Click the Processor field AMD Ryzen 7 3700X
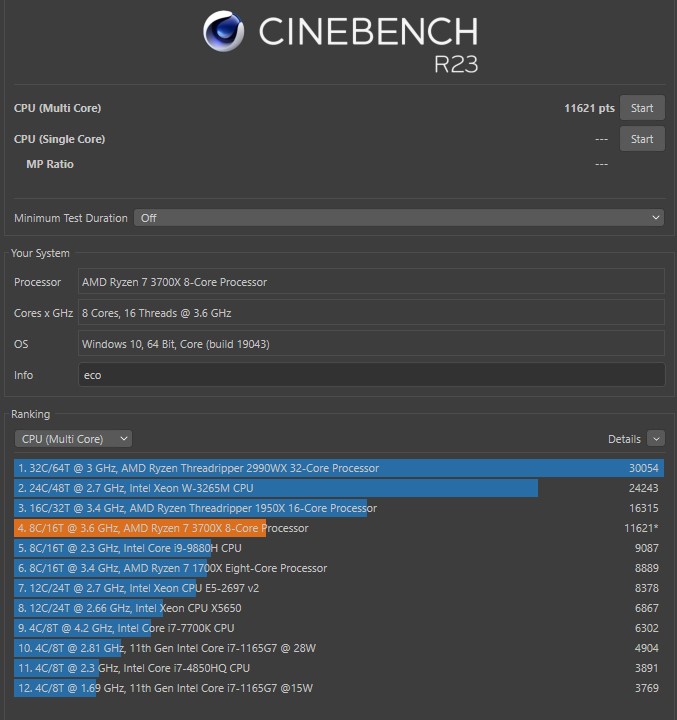677x720 pixels. point(372,281)
